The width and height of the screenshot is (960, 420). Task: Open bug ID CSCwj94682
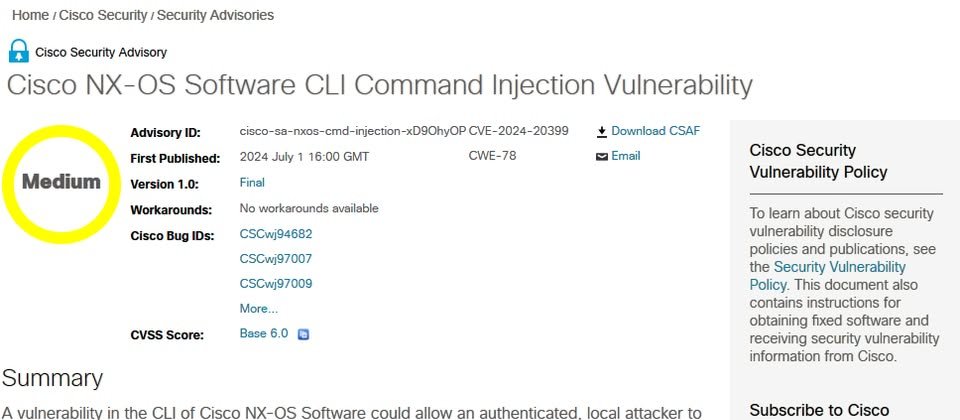point(276,234)
